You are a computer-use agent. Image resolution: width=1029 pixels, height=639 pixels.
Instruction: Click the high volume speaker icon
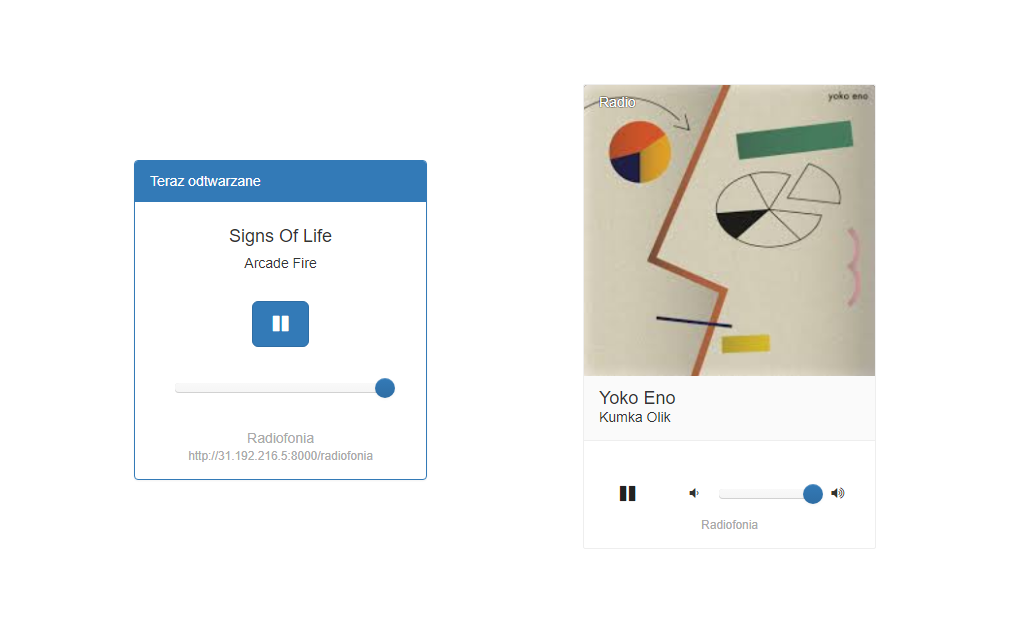click(837, 493)
